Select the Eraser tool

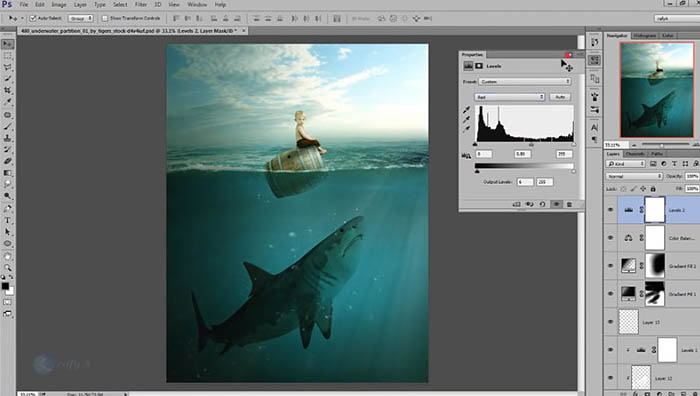click(8, 161)
